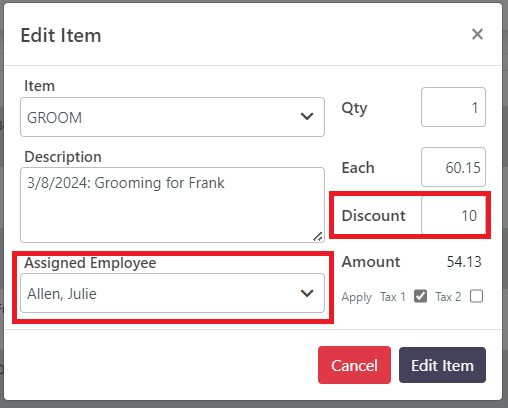Viewport: 508px width, 408px height.
Task: Close the Edit Item dialog with X
Action: coord(477,34)
